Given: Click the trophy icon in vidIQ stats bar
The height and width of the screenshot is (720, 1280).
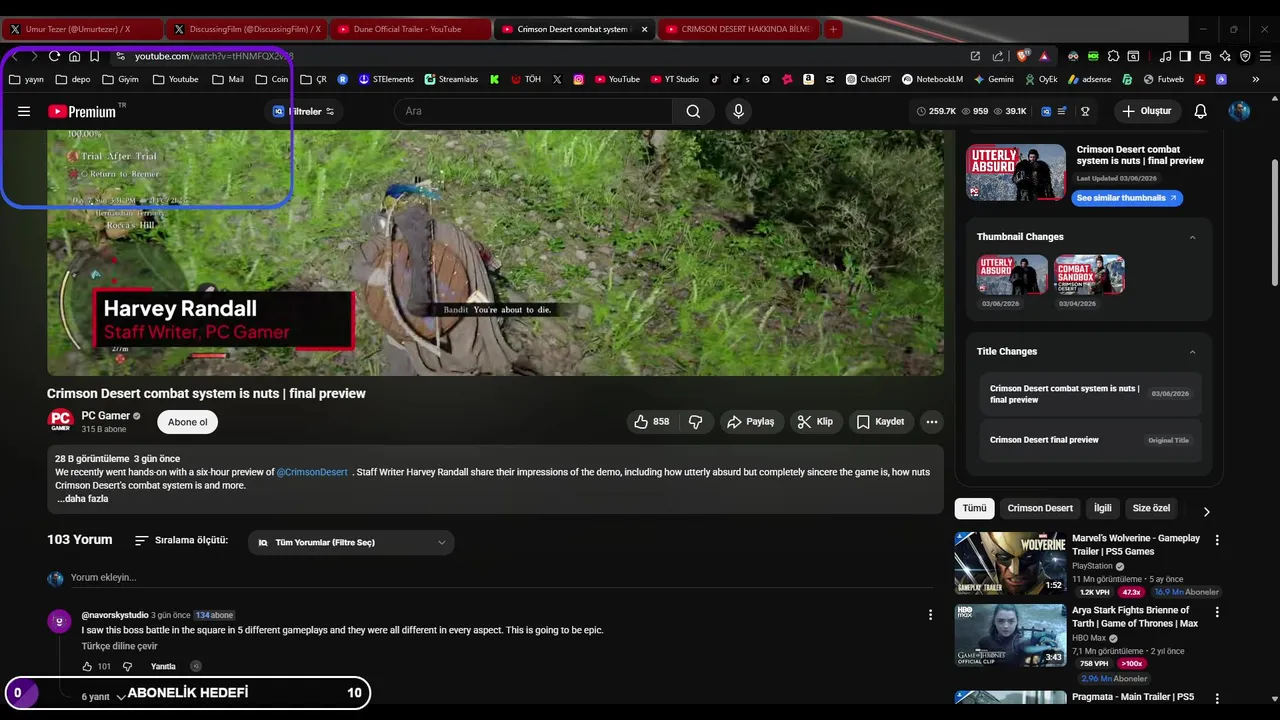Looking at the screenshot, I should pyautogui.click(x=1085, y=111).
